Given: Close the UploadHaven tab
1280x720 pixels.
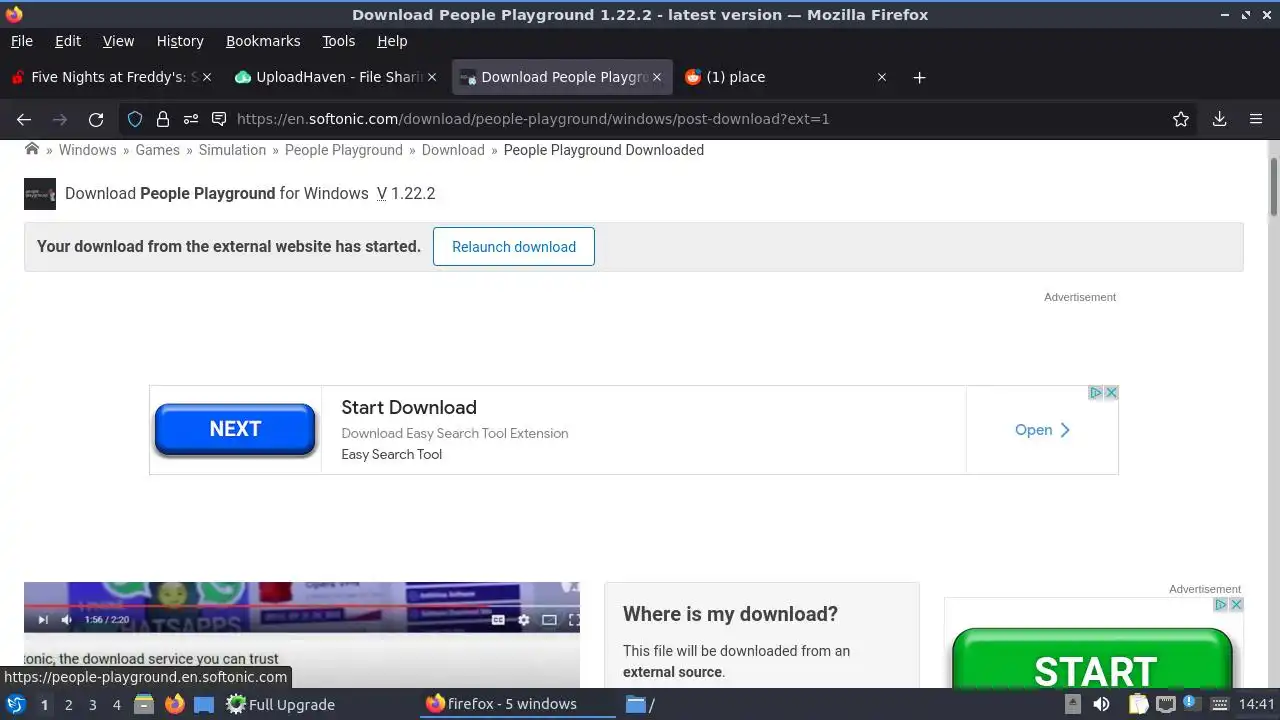Looking at the screenshot, I should pyautogui.click(x=432, y=77).
